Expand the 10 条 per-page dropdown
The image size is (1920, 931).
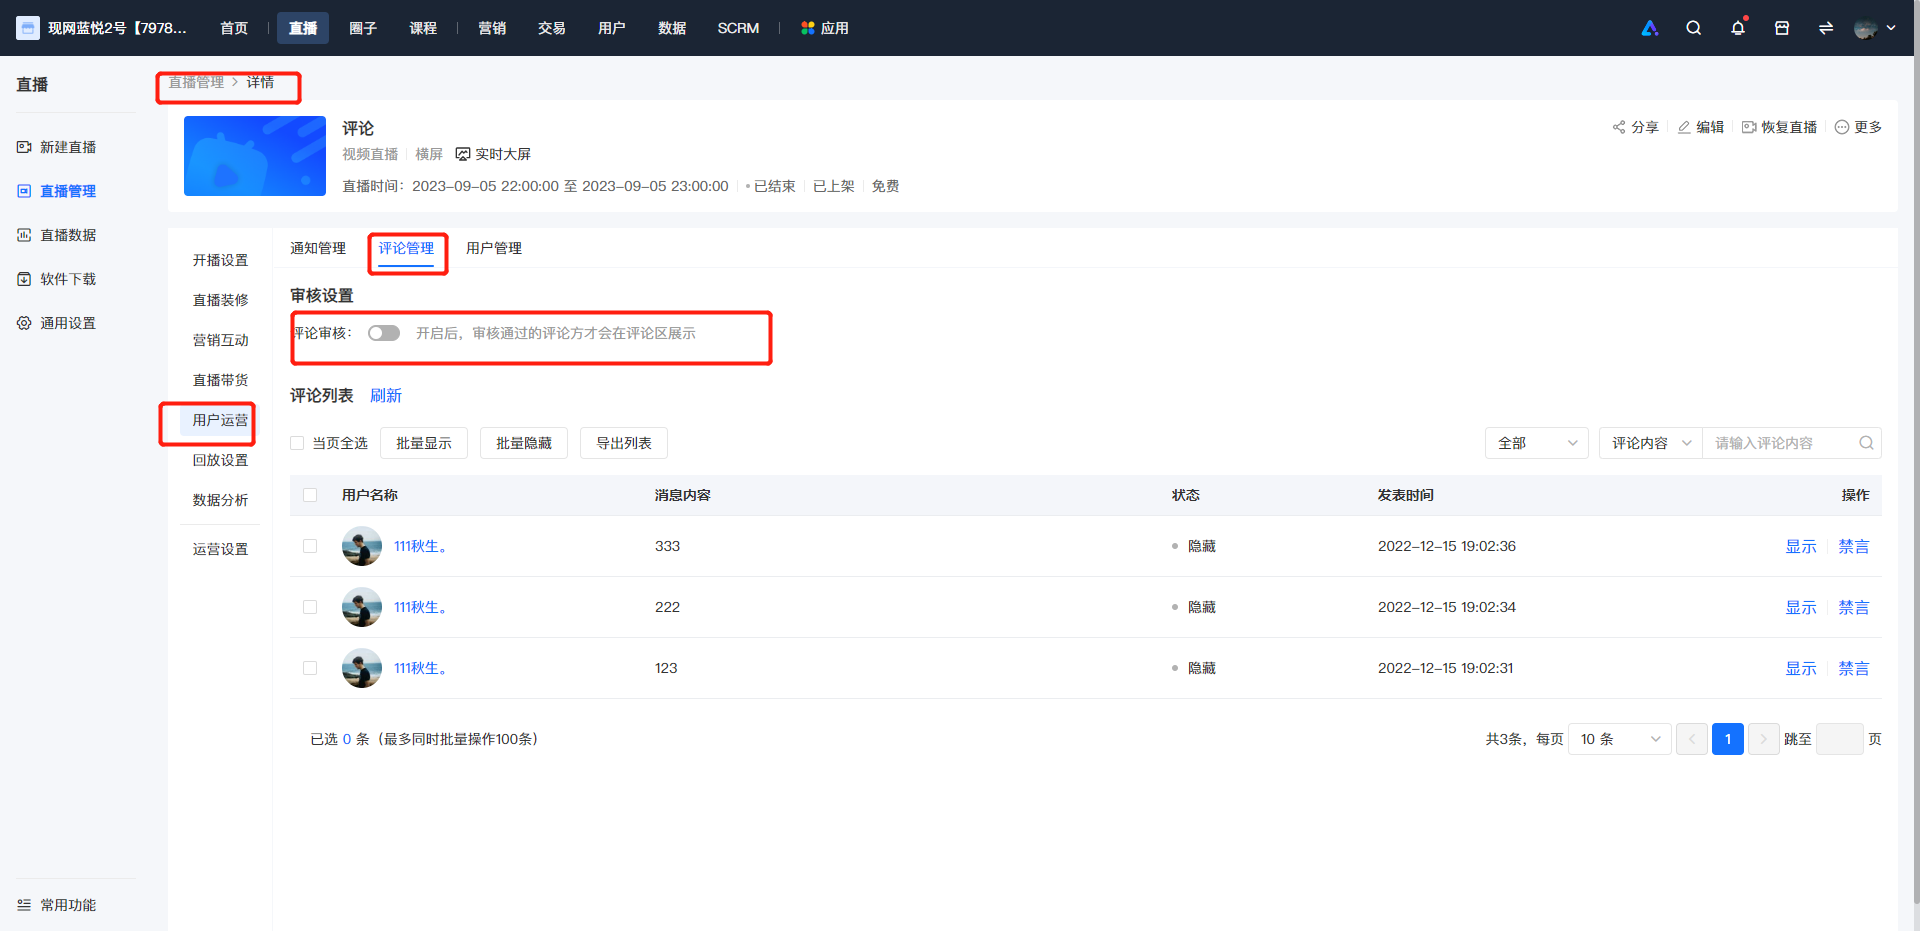click(x=1620, y=739)
